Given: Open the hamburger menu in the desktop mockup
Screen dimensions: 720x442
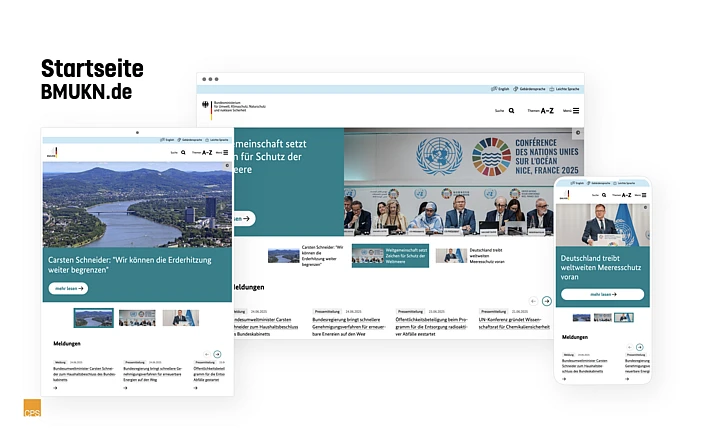Looking at the screenshot, I should coord(576,111).
